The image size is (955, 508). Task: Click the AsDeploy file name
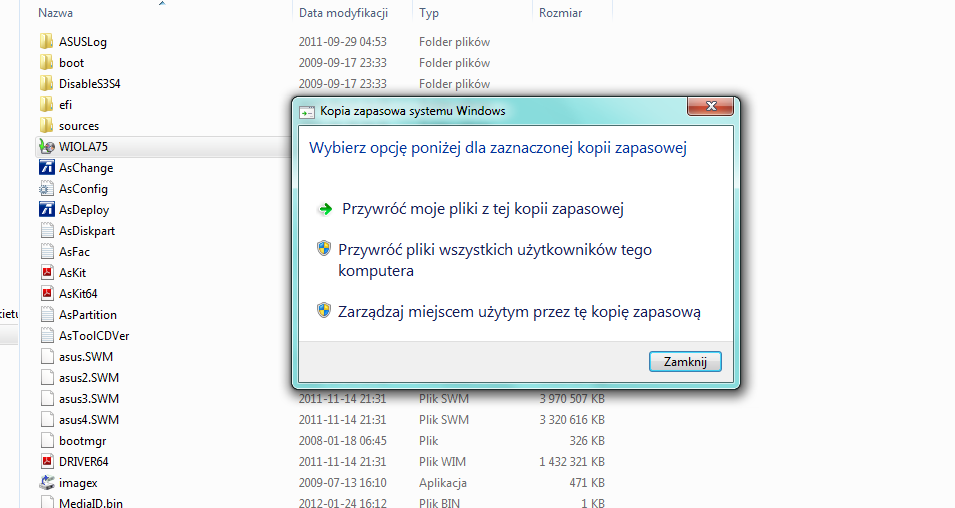pyautogui.click(x=84, y=210)
